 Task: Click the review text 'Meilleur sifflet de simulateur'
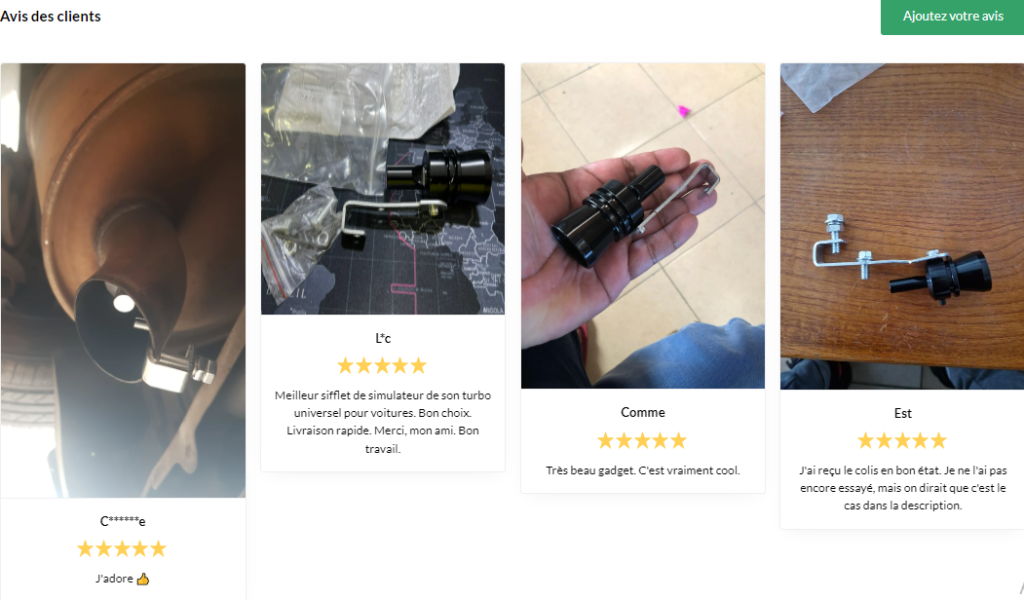383,422
